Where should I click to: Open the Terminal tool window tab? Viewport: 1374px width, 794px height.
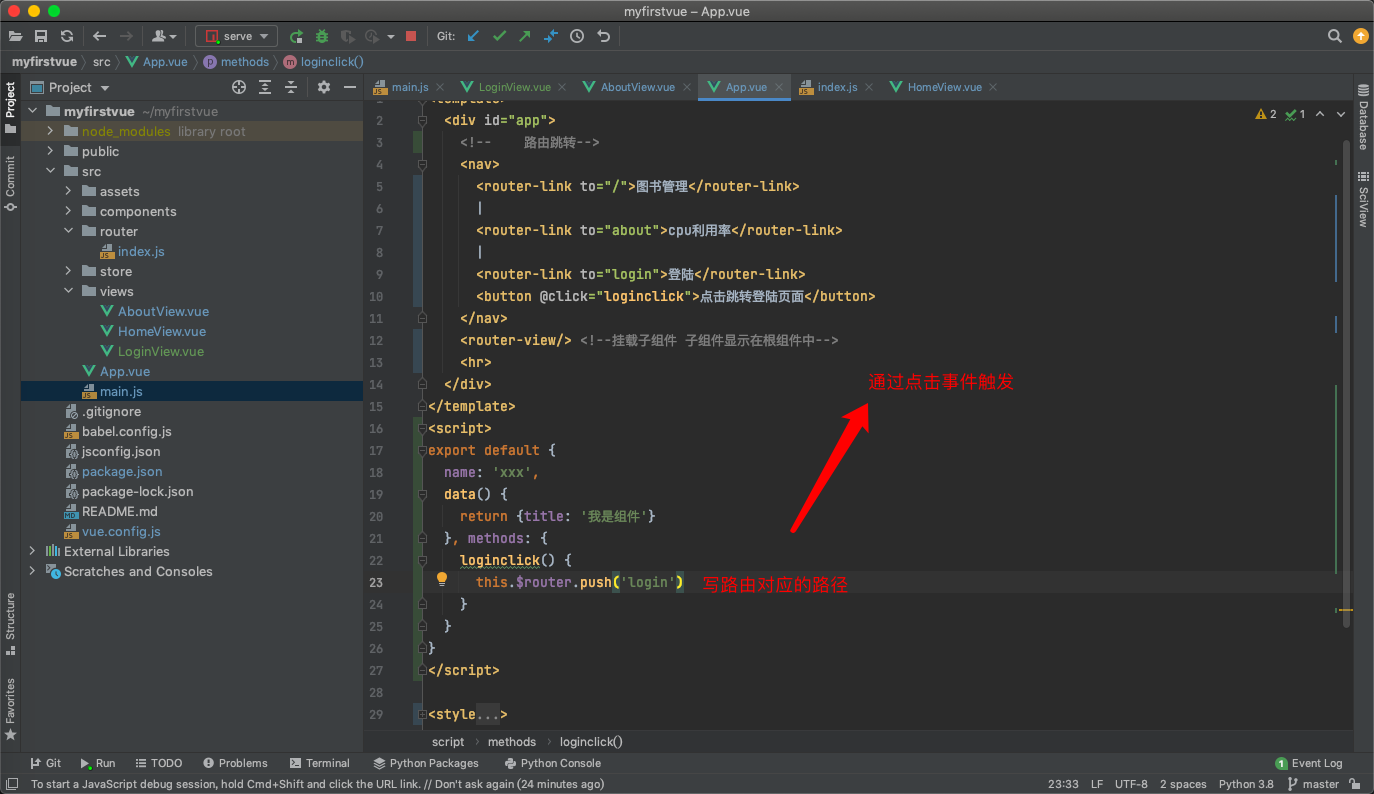coord(319,763)
